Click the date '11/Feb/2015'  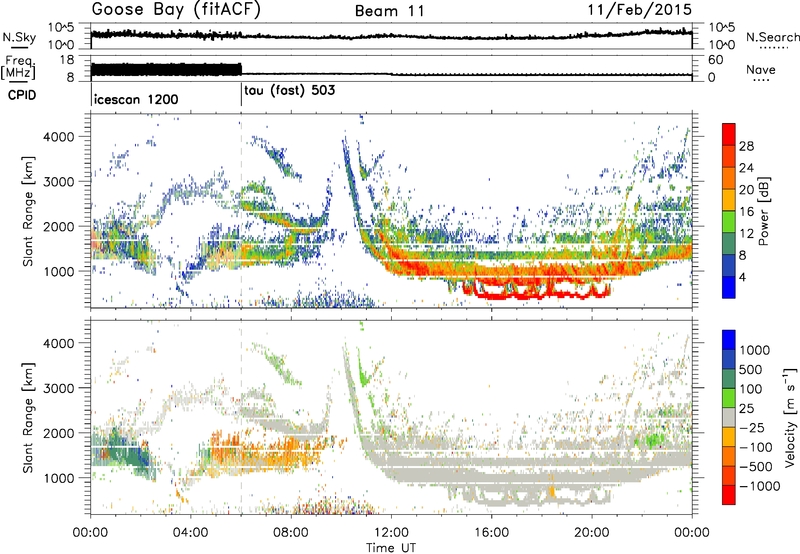pos(640,10)
